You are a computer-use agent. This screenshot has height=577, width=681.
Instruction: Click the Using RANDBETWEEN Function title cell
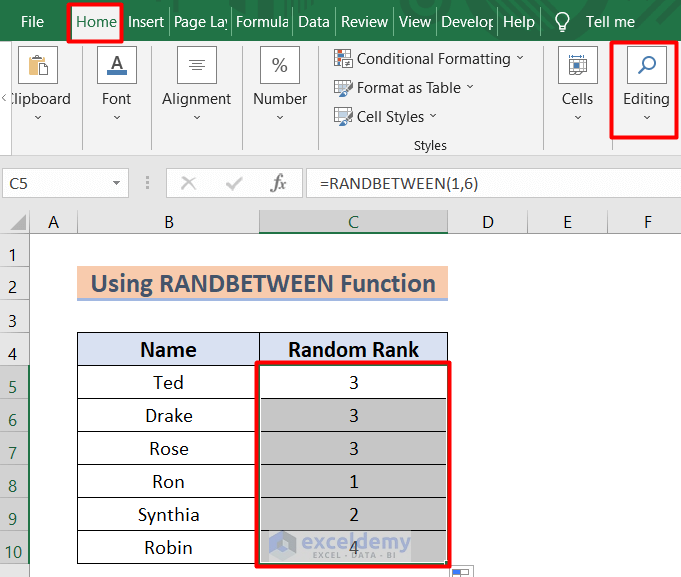click(x=262, y=283)
